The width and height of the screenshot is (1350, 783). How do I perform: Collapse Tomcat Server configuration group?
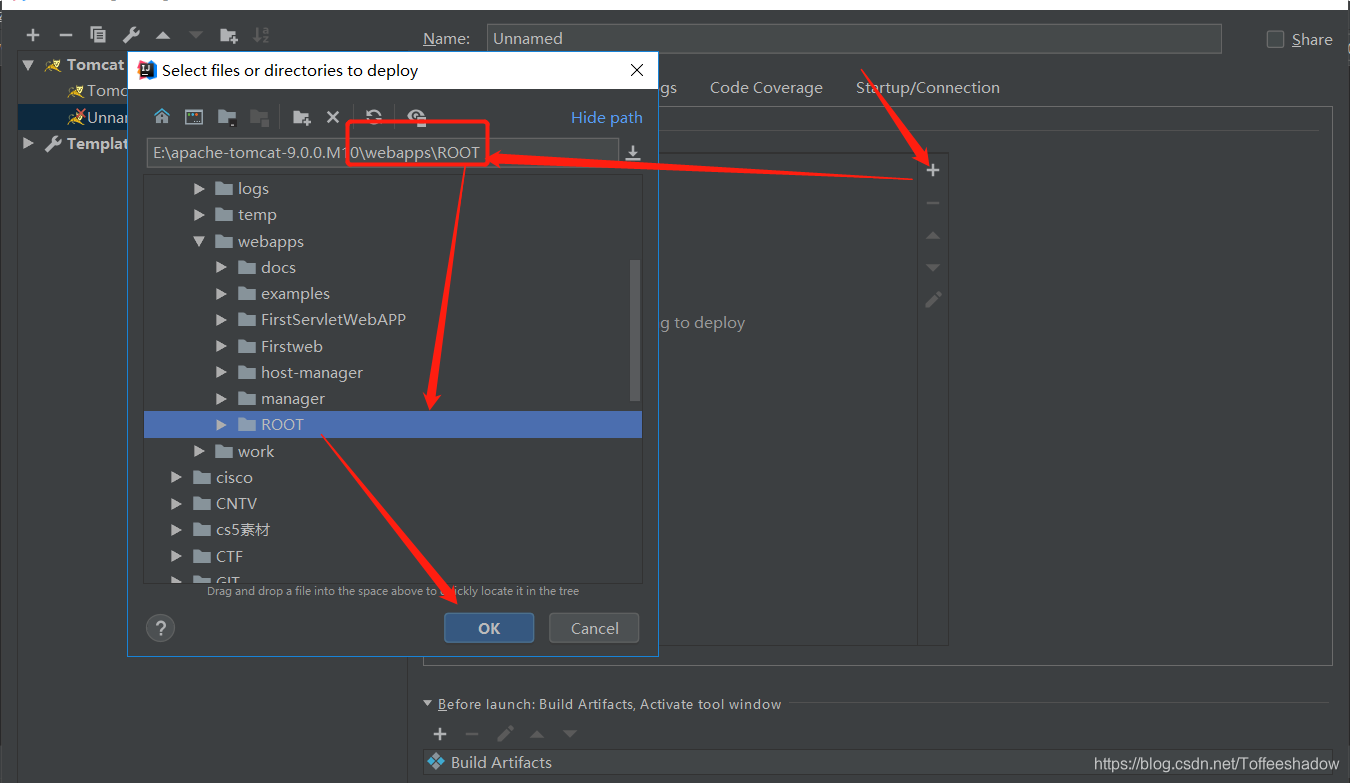[x=29, y=65]
